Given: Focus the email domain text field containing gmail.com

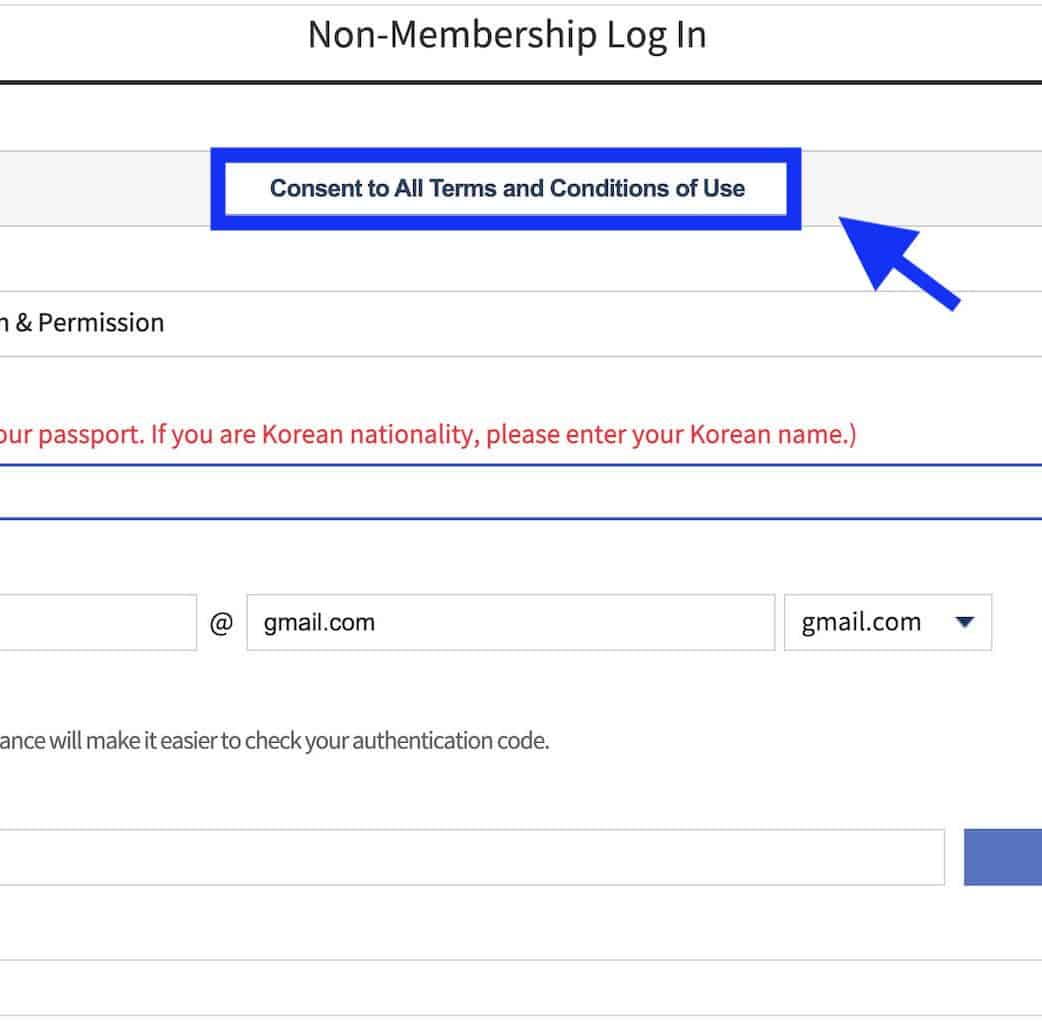Looking at the screenshot, I should tap(510, 622).
